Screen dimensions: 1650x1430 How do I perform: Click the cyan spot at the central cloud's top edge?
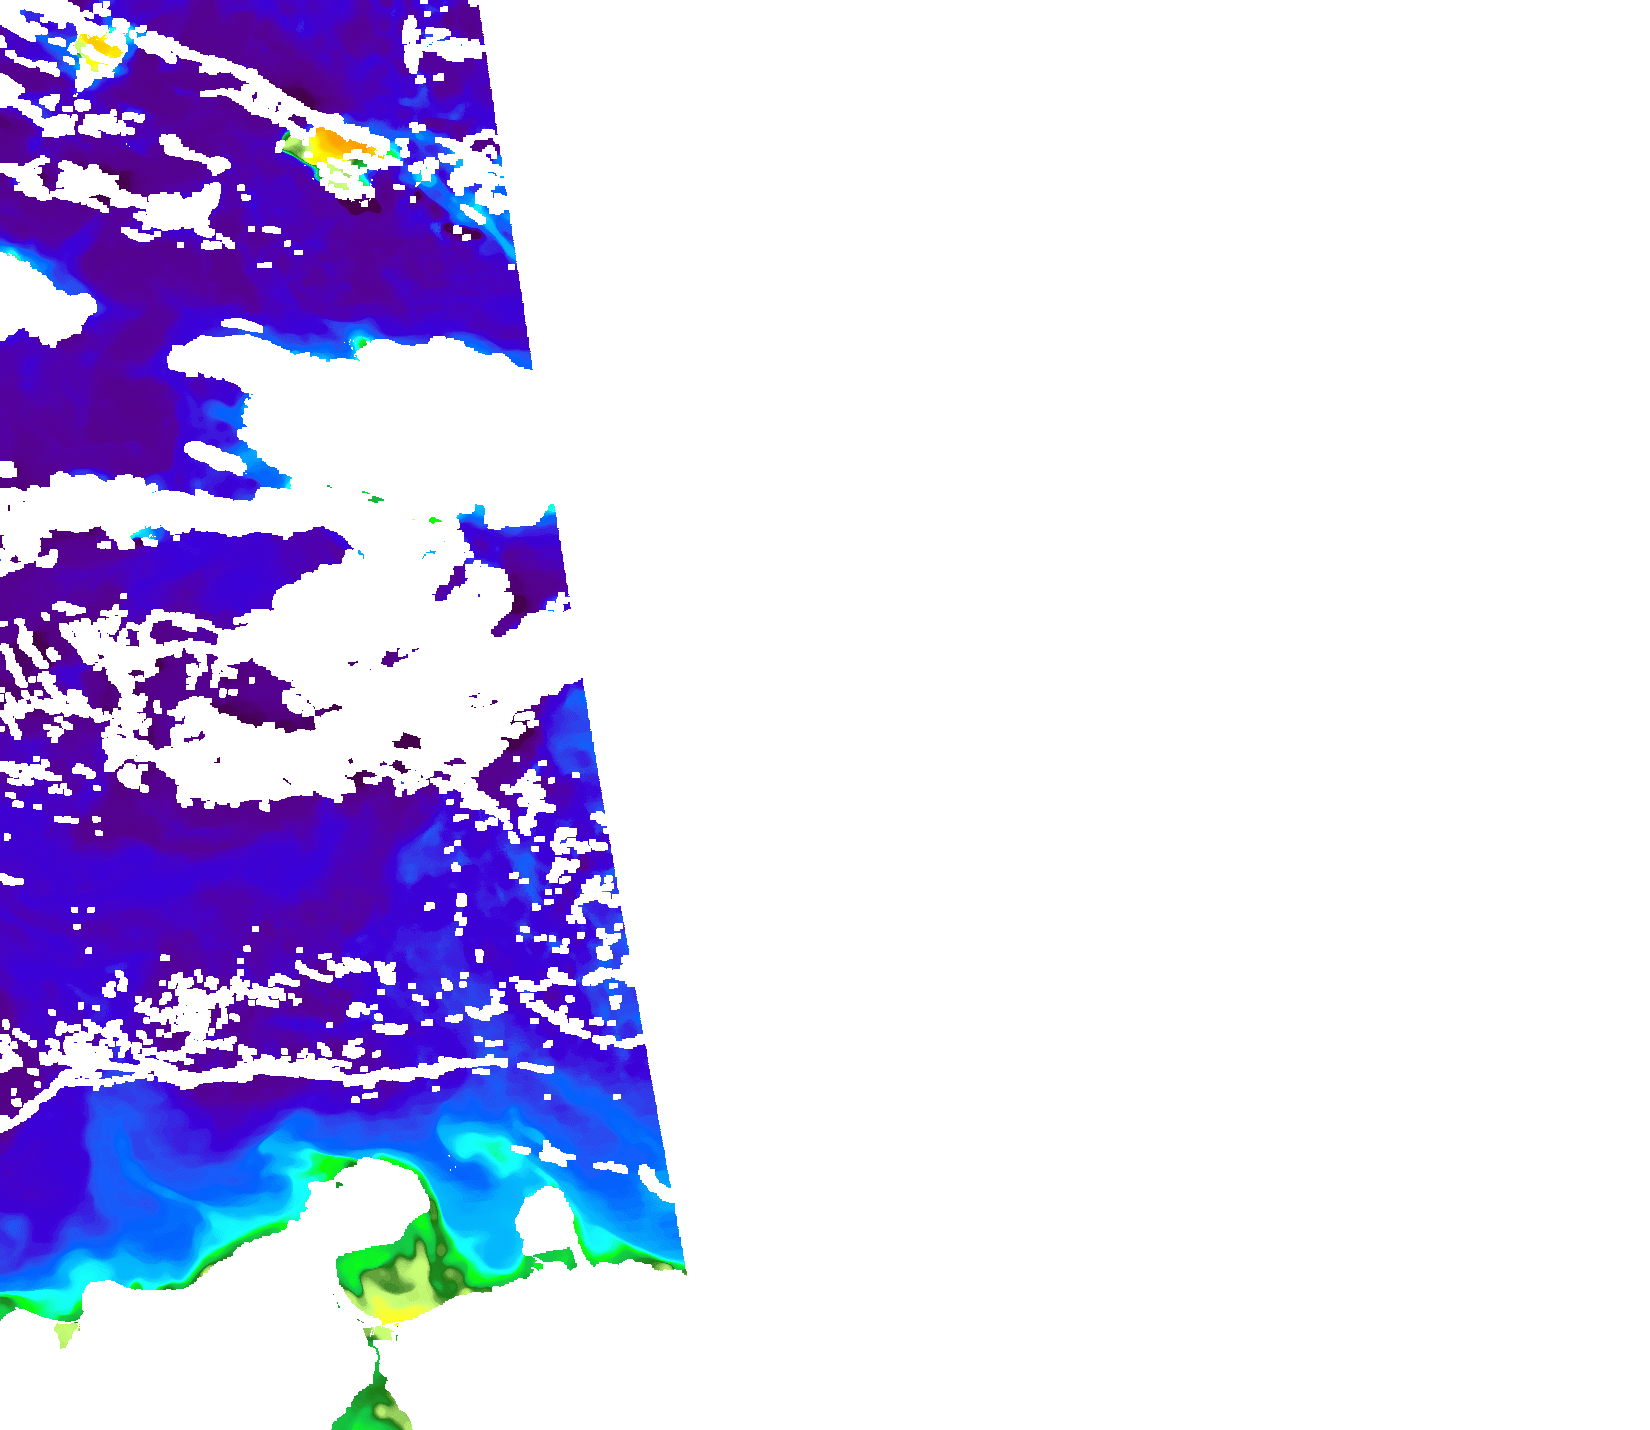click(358, 343)
